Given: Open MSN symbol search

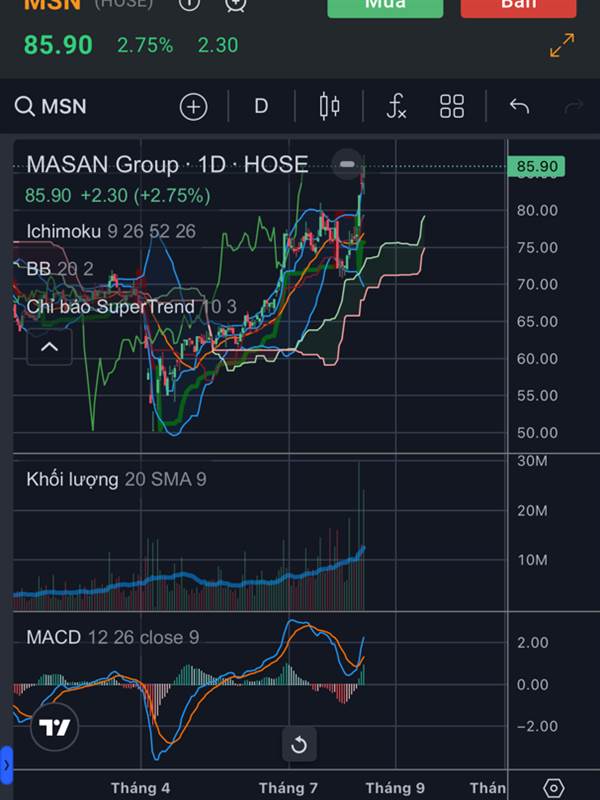Looking at the screenshot, I should pyautogui.click(x=51, y=107).
